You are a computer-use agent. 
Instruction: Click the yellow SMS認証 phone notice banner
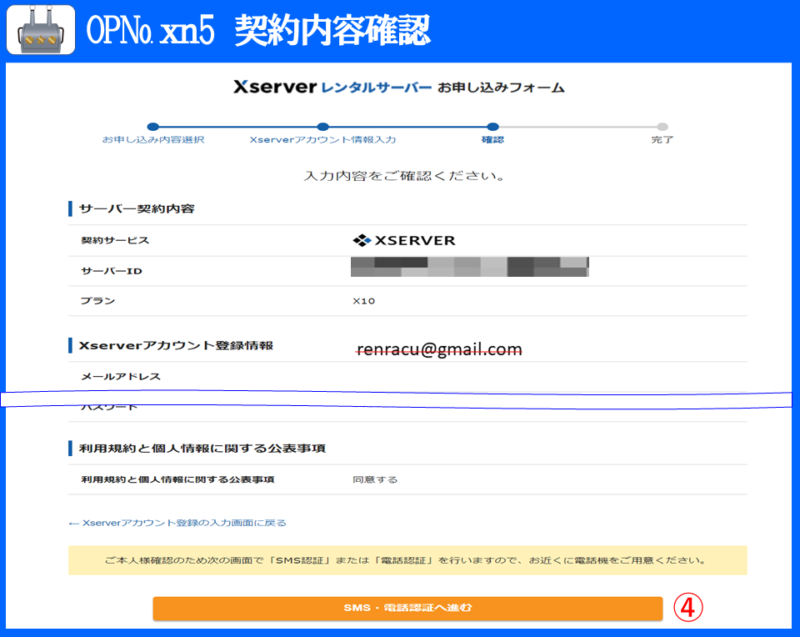point(408,560)
